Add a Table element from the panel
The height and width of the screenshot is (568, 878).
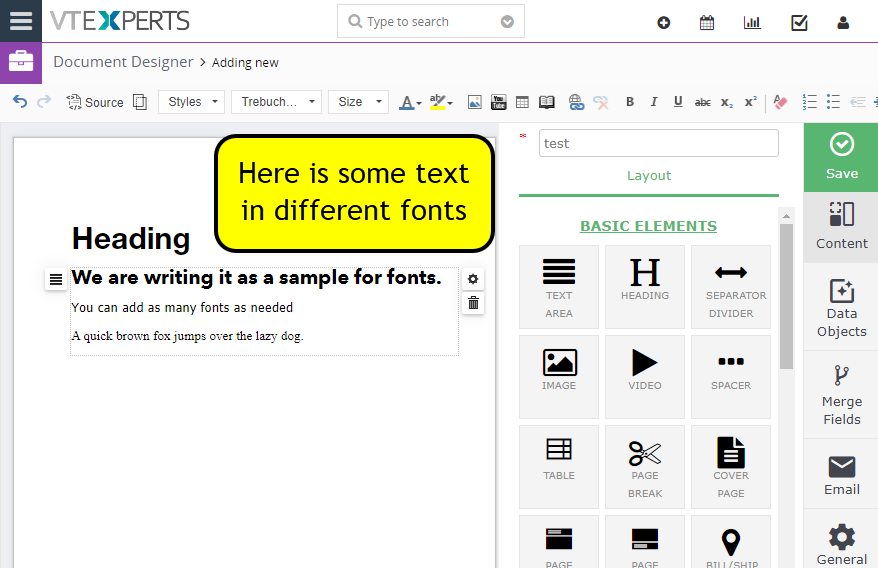[559, 467]
